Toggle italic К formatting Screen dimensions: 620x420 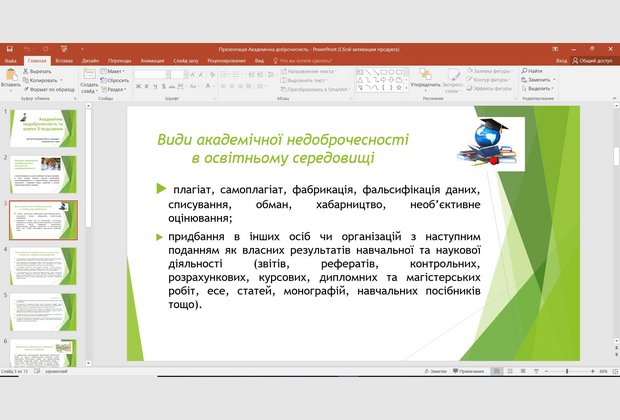pos(146,86)
